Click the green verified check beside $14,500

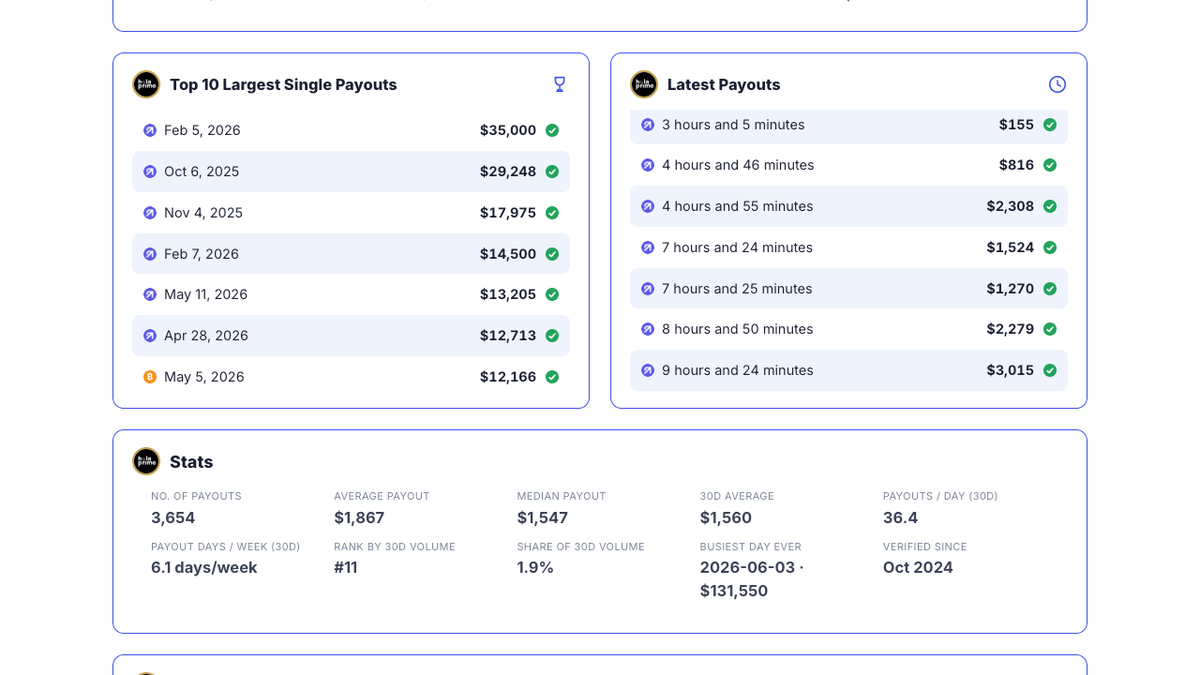click(552, 254)
